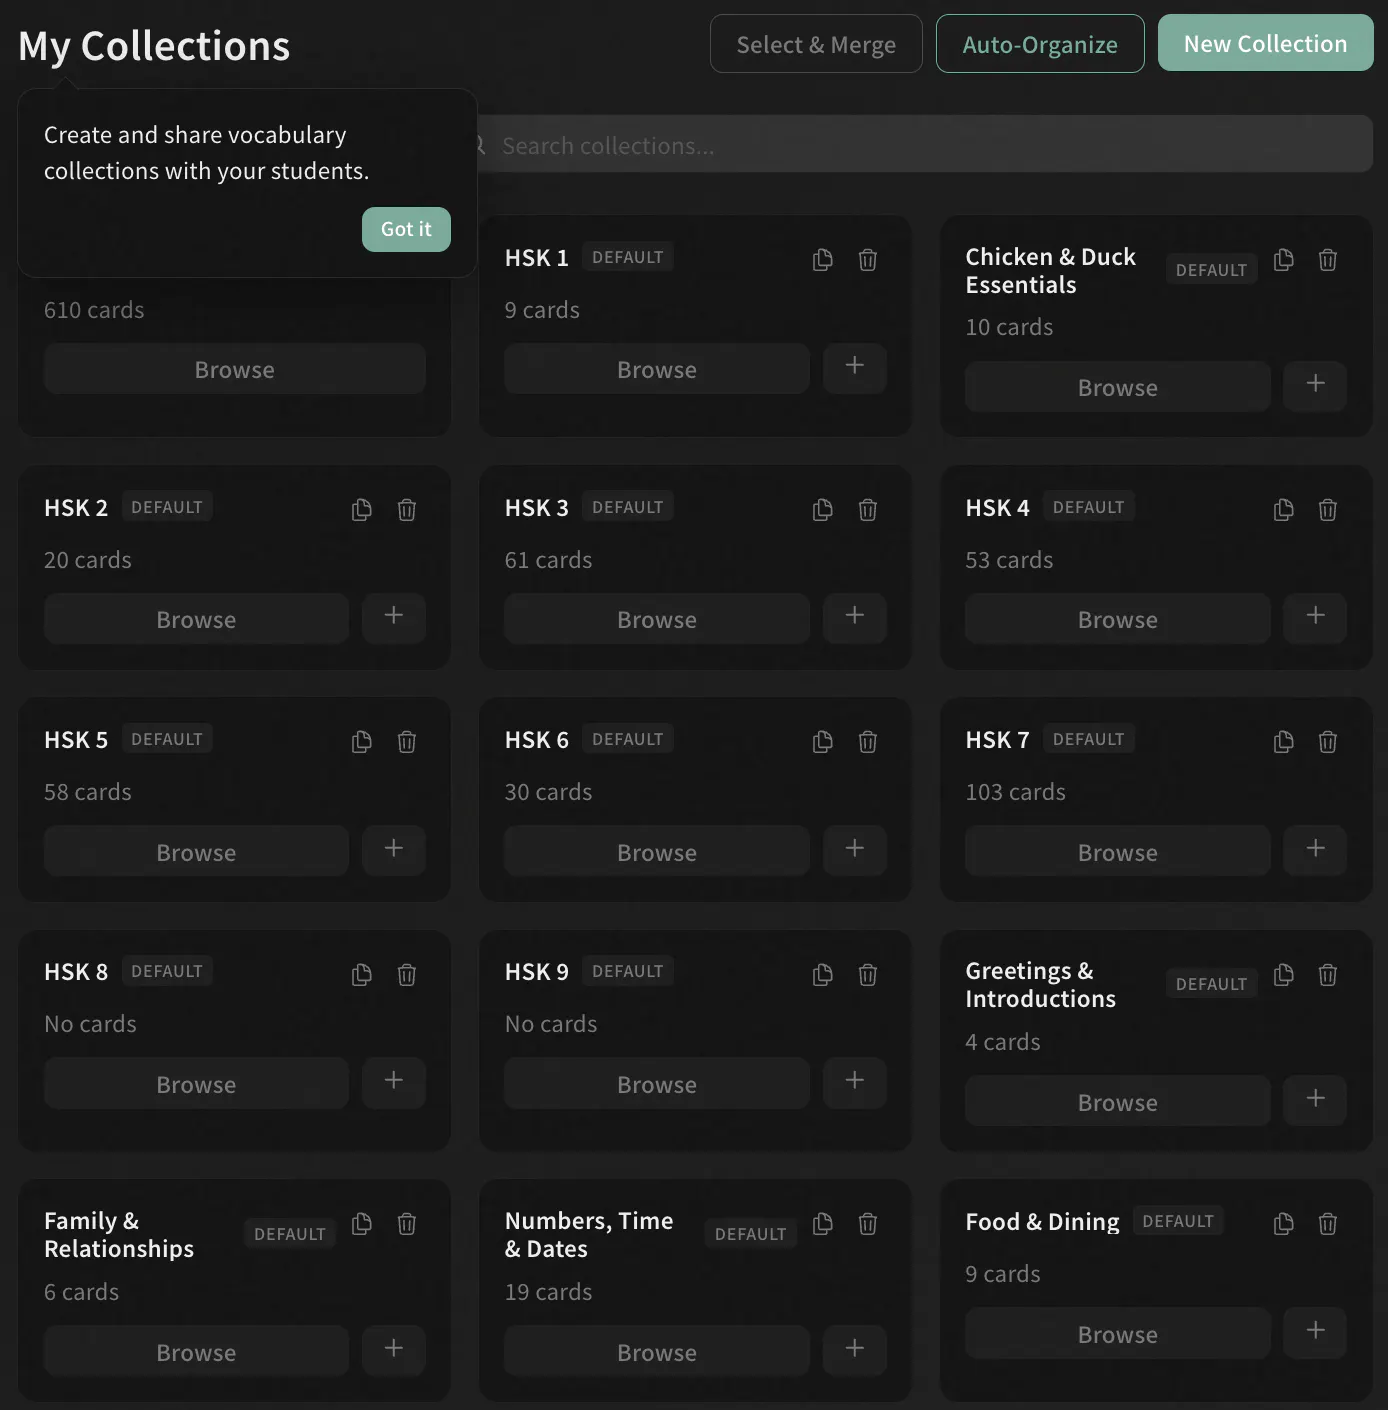Add a card to HSK 3
This screenshot has width=1388, height=1410.
(855, 617)
